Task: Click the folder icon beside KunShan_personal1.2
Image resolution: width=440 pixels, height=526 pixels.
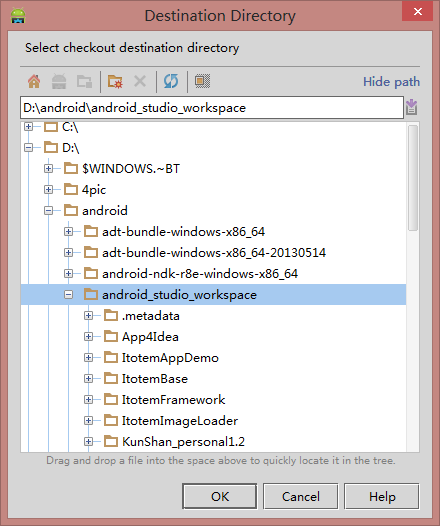Action: tap(111, 441)
